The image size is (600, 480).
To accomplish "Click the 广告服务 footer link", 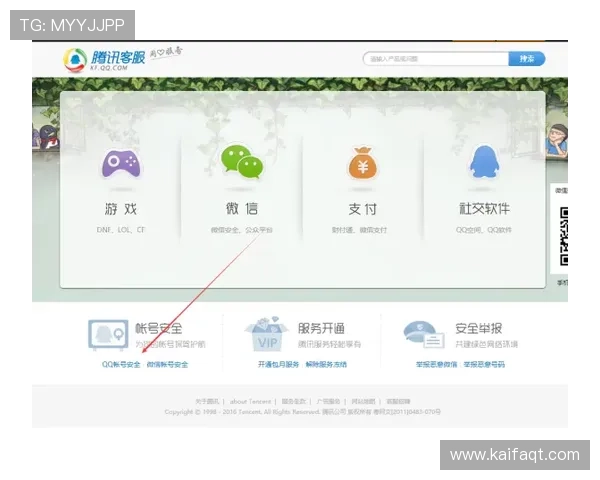I will tap(328, 401).
